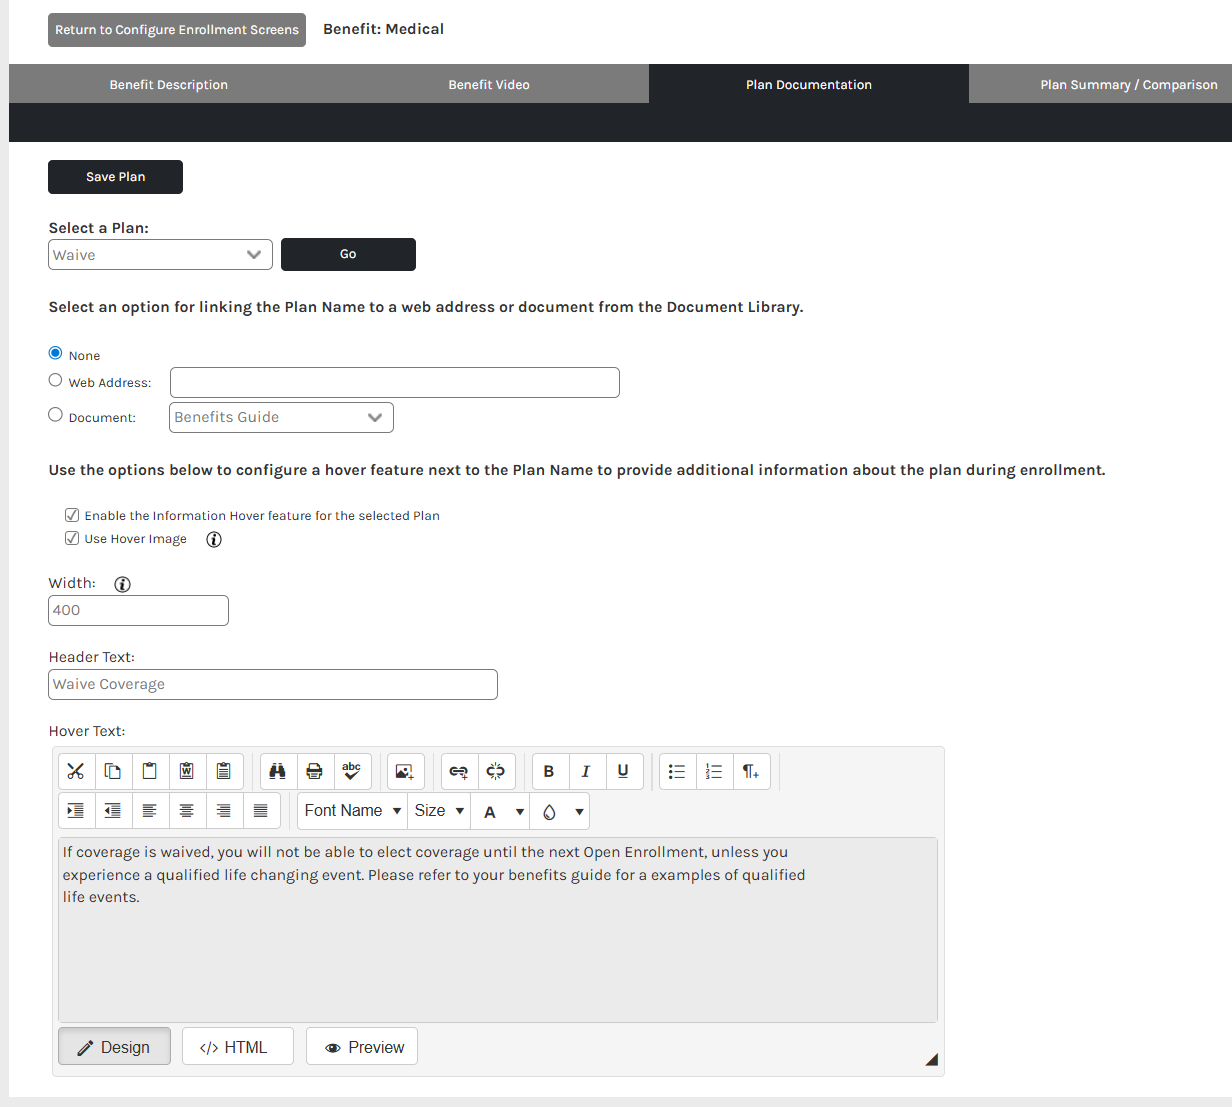The image size is (1232, 1107).
Task: Click Return to Configure Enrollment Screens button
Action: 177,30
